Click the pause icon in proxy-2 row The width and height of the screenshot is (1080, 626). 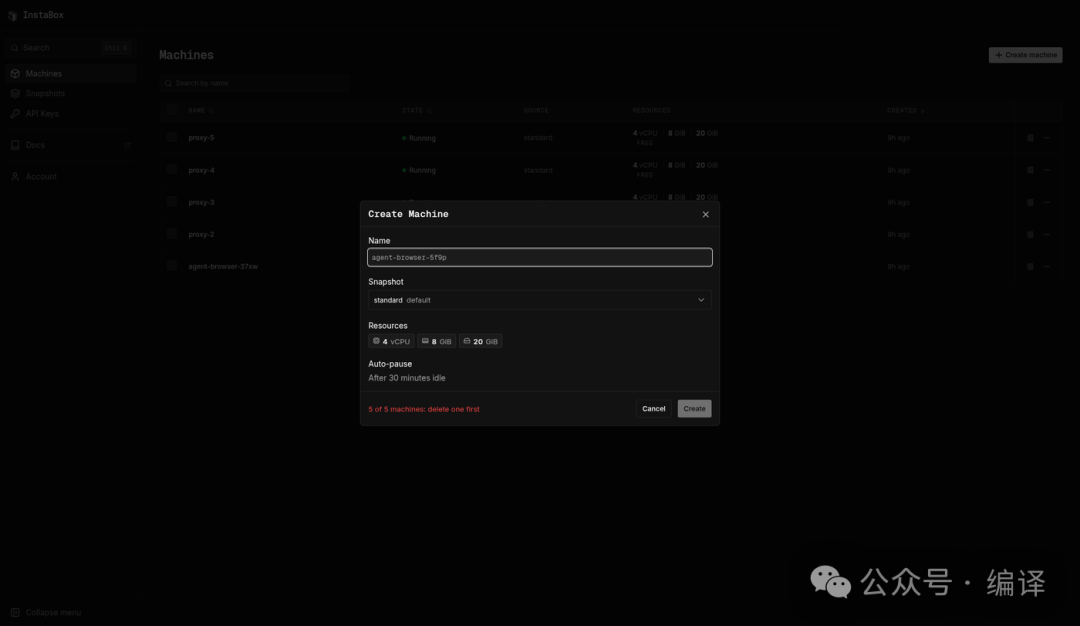pos(1030,234)
